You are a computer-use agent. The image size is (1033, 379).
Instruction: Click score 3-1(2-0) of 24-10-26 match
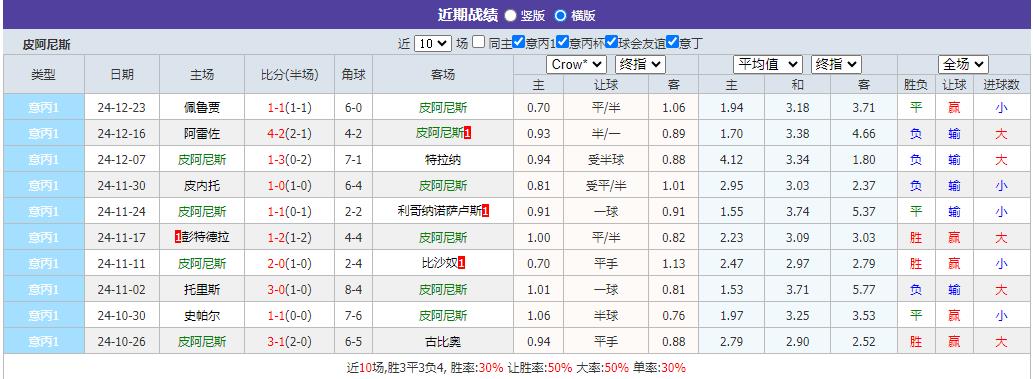(x=290, y=342)
